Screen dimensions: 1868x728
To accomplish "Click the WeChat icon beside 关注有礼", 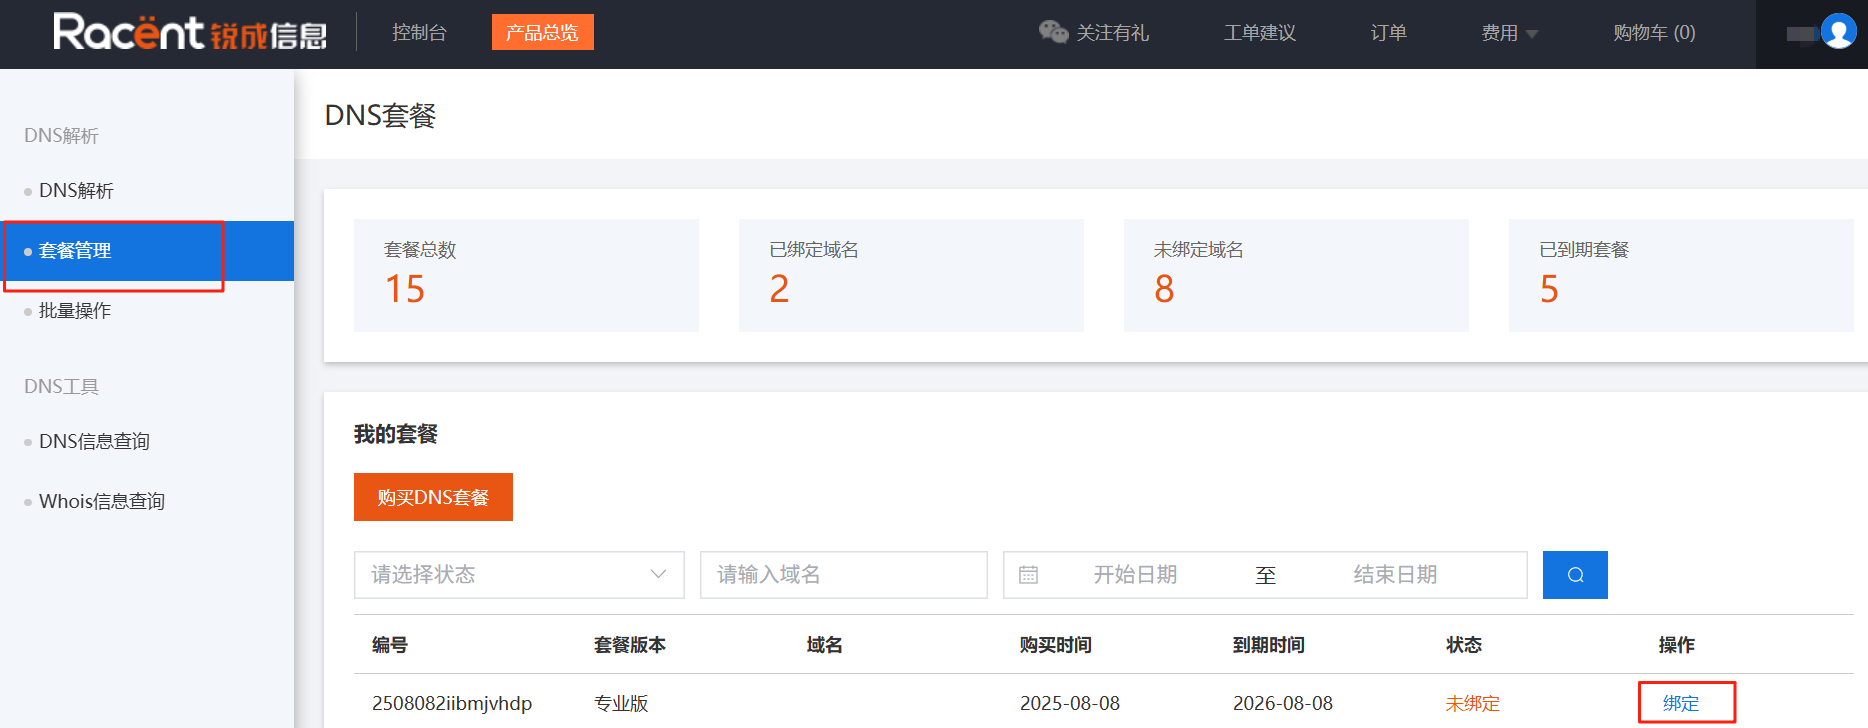I will (1053, 32).
